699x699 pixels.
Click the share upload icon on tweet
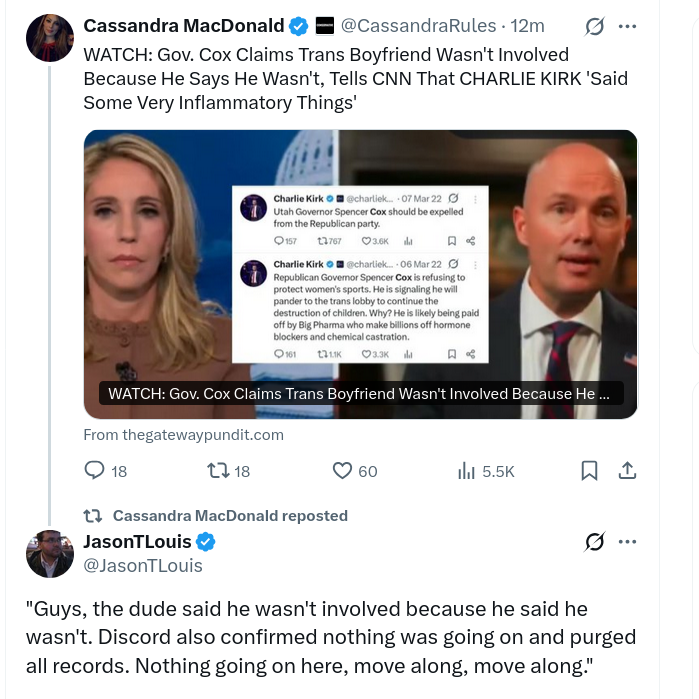(x=627, y=471)
